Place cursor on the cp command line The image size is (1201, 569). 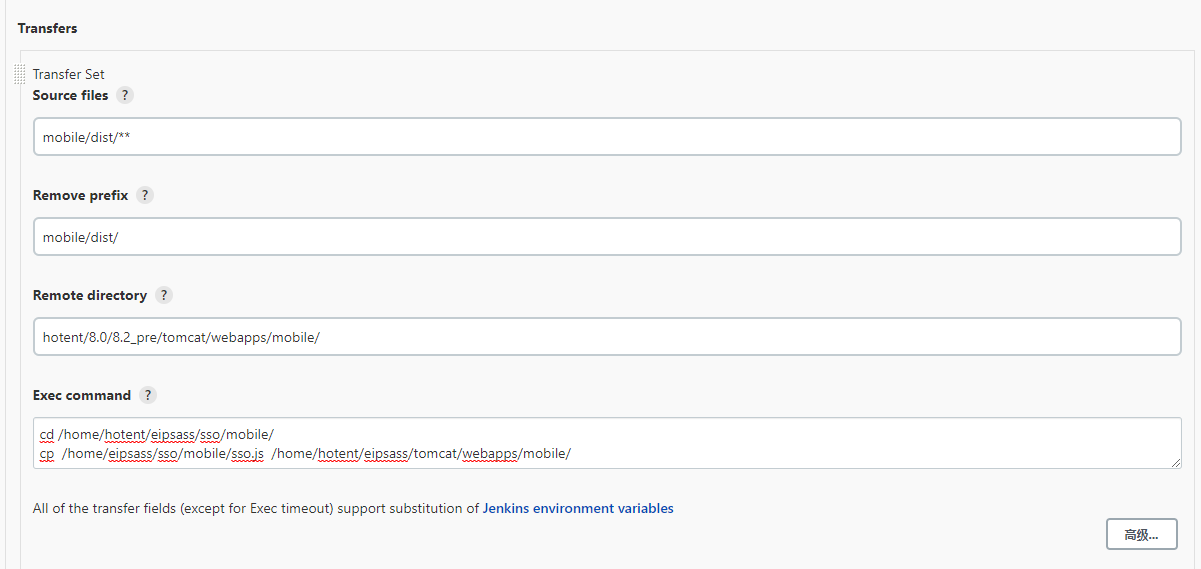coord(305,453)
